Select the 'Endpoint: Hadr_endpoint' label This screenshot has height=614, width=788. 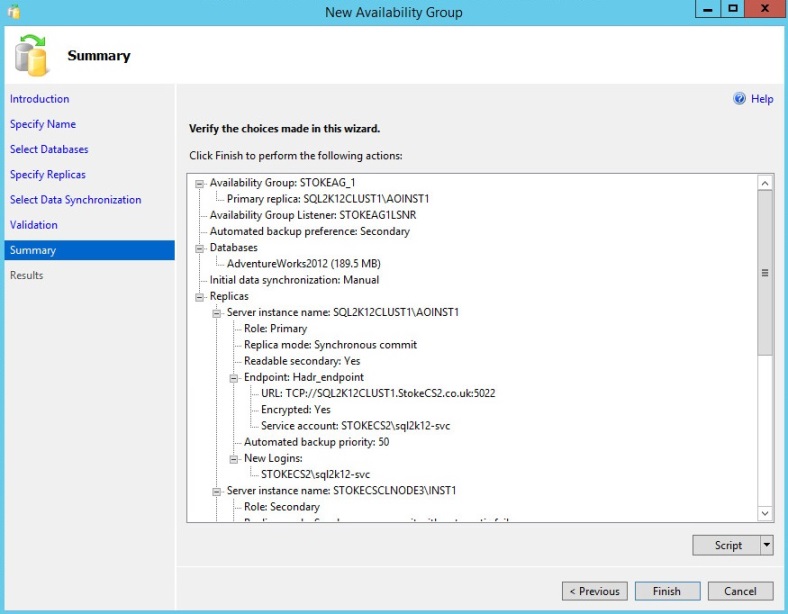click(x=304, y=377)
